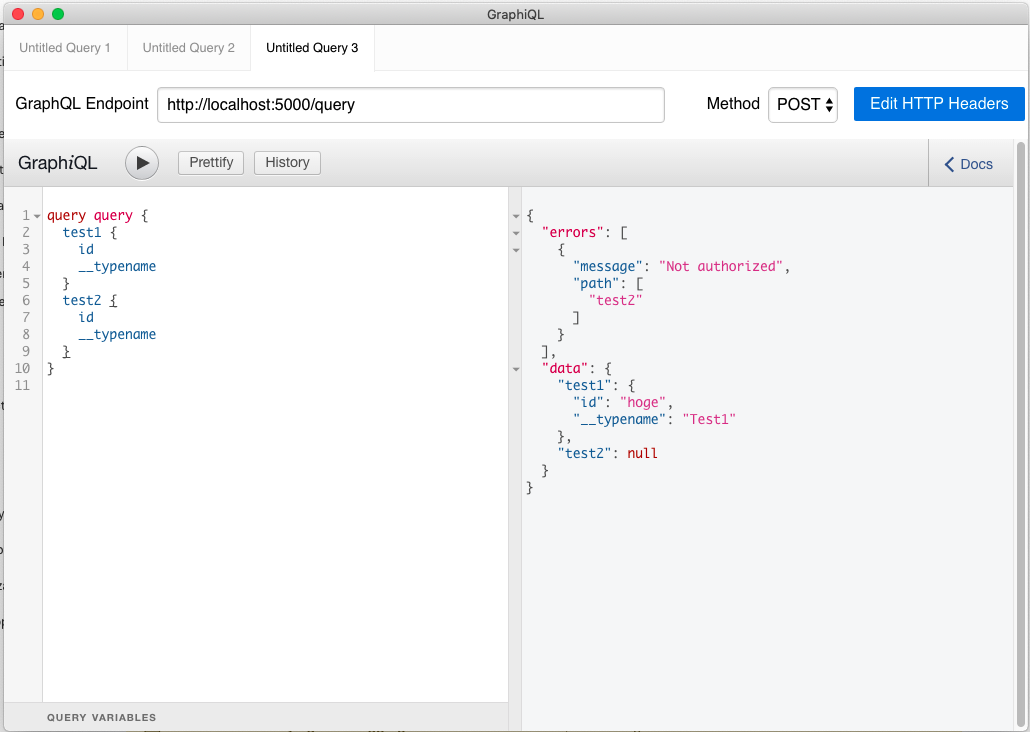Focus the GraphQL Endpoint URL field
The image size is (1030, 732).
pos(411,104)
